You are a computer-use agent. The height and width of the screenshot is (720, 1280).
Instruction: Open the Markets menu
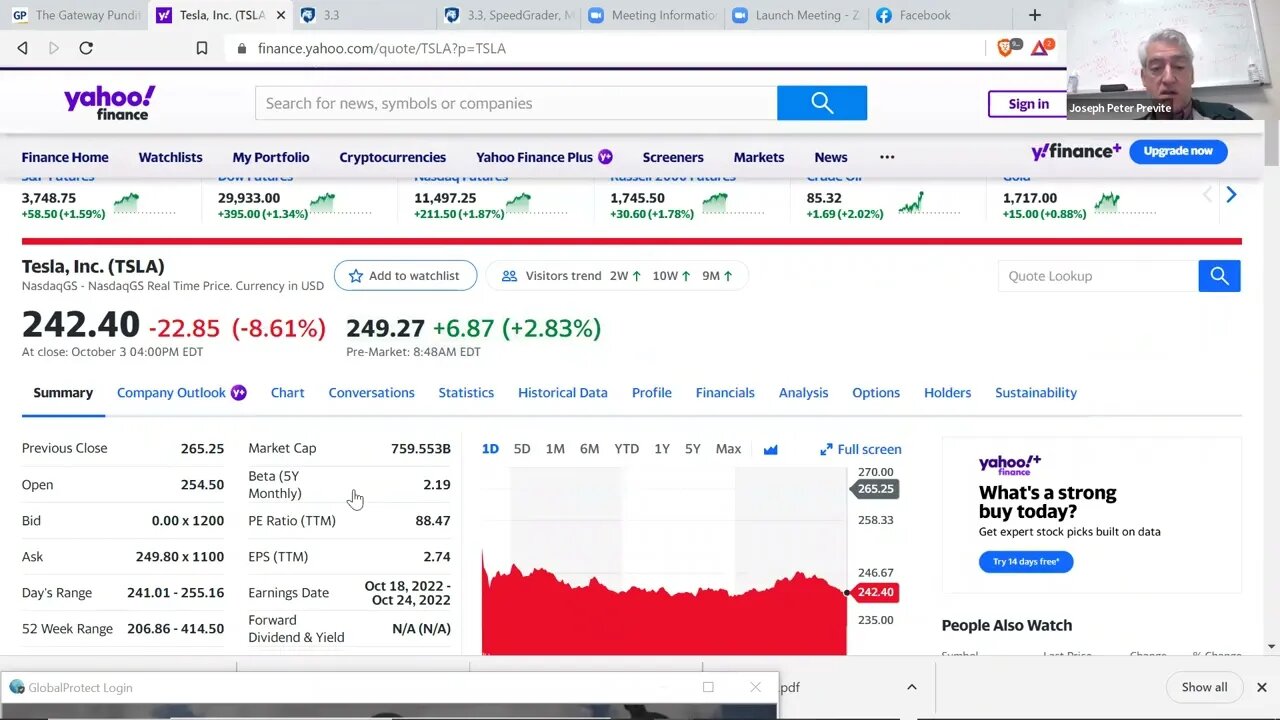click(x=759, y=157)
